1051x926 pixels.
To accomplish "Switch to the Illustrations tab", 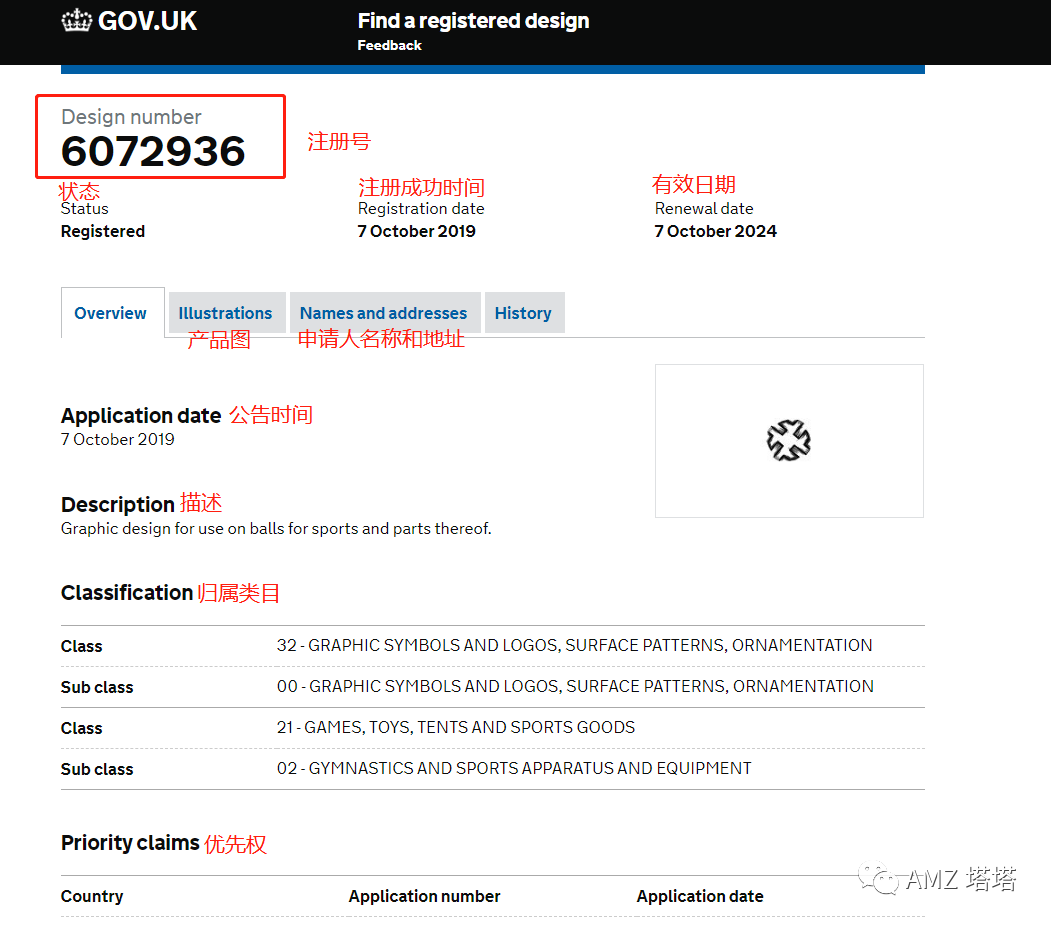I will click(x=225, y=313).
